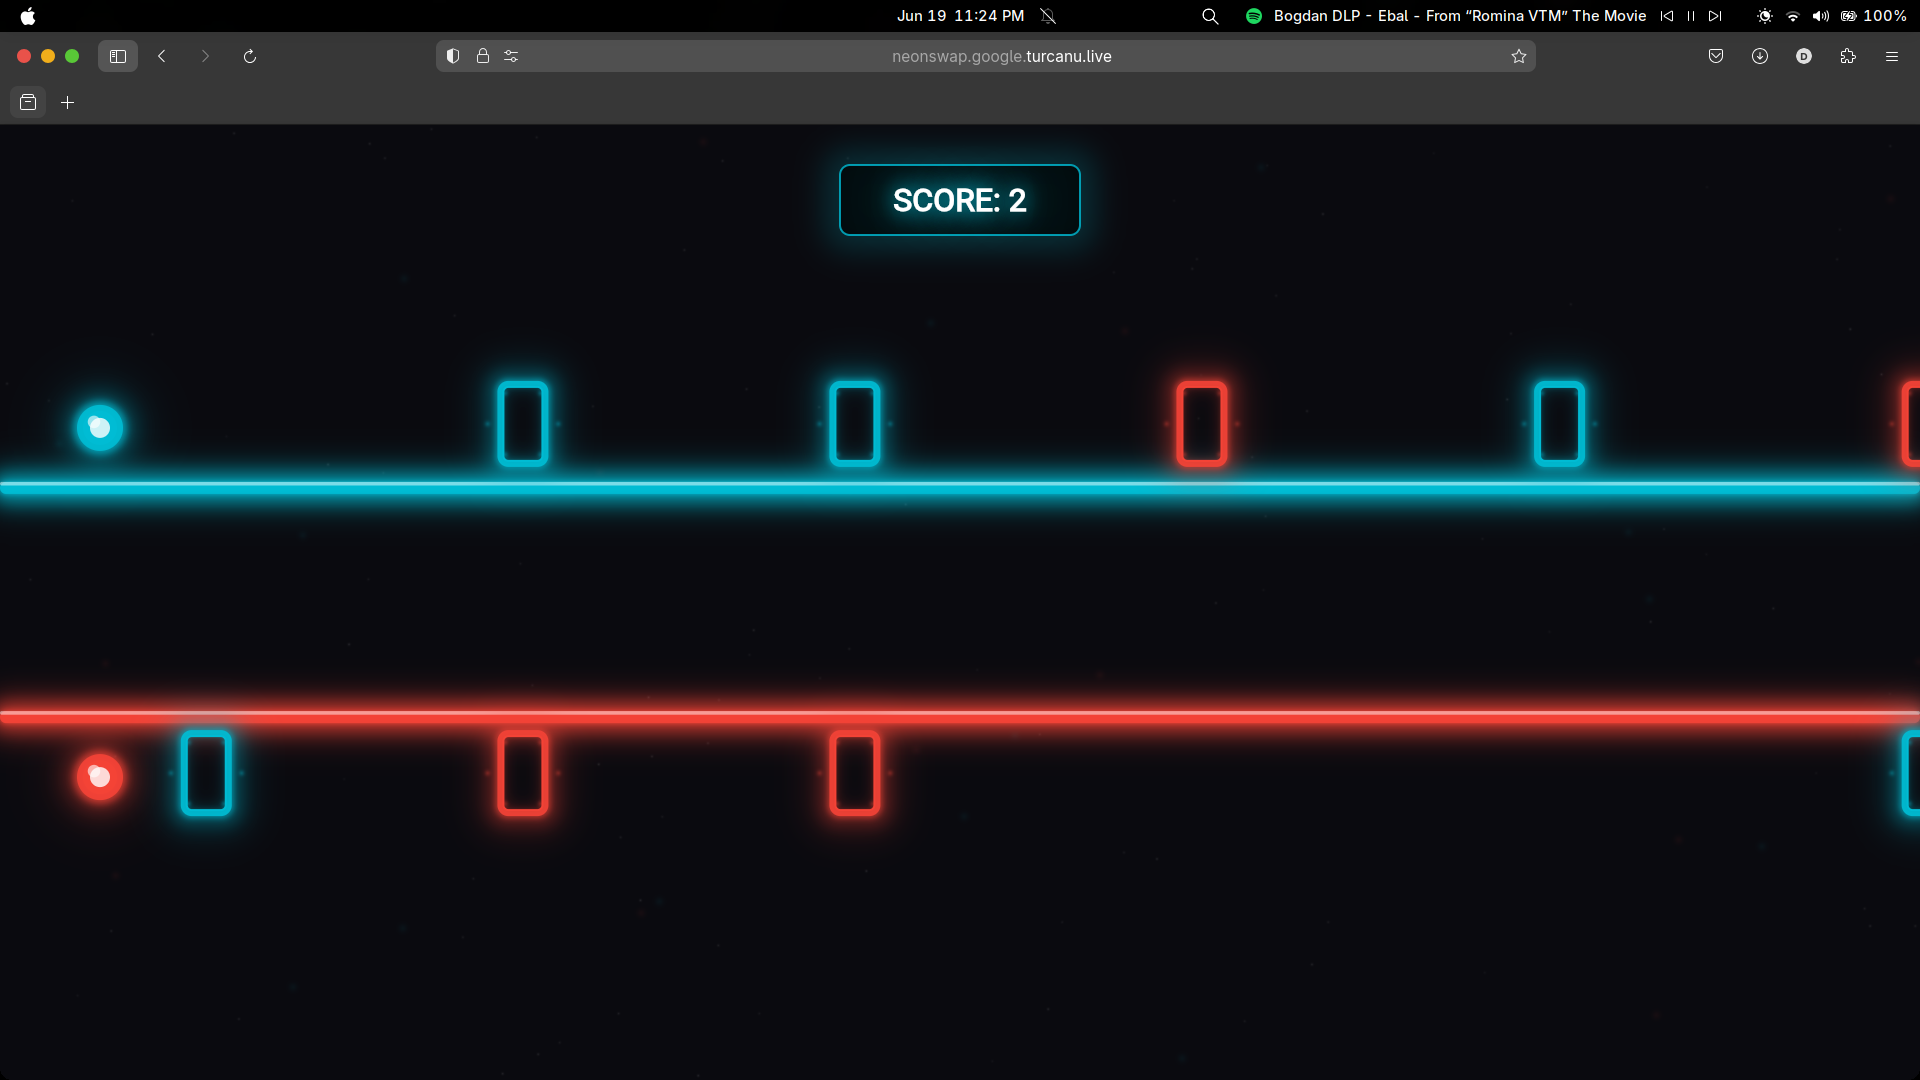Mute playback with the pause control
The width and height of the screenshot is (1920, 1080).
pyautogui.click(x=1690, y=16)
